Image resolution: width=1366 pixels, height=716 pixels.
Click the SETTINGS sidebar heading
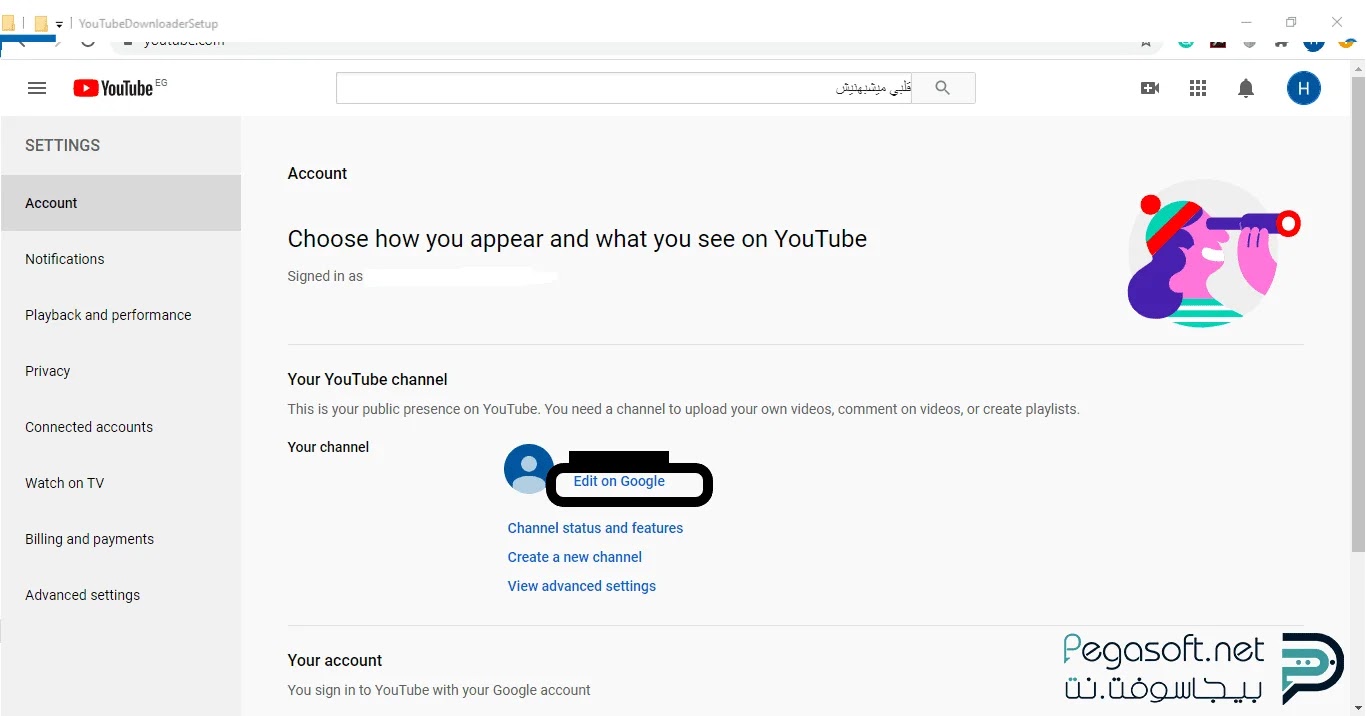coord(62,145)
